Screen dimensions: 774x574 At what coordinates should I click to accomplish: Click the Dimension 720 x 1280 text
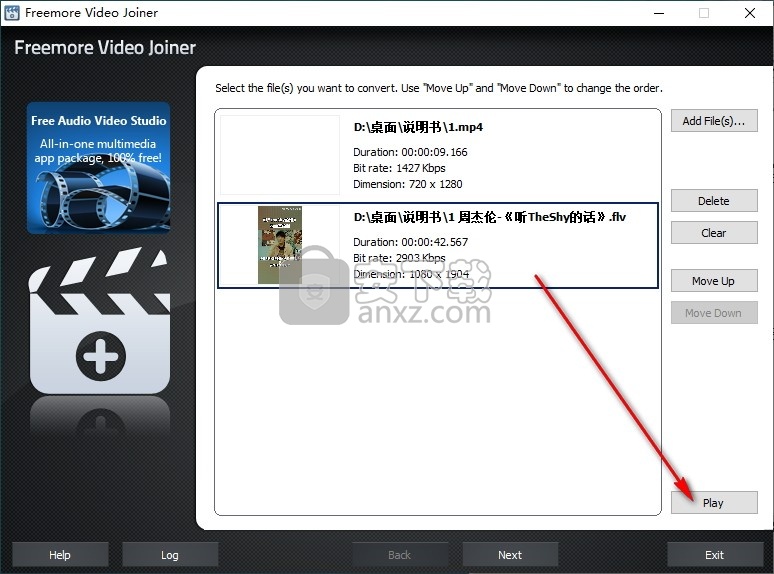(x=408, y=184)
